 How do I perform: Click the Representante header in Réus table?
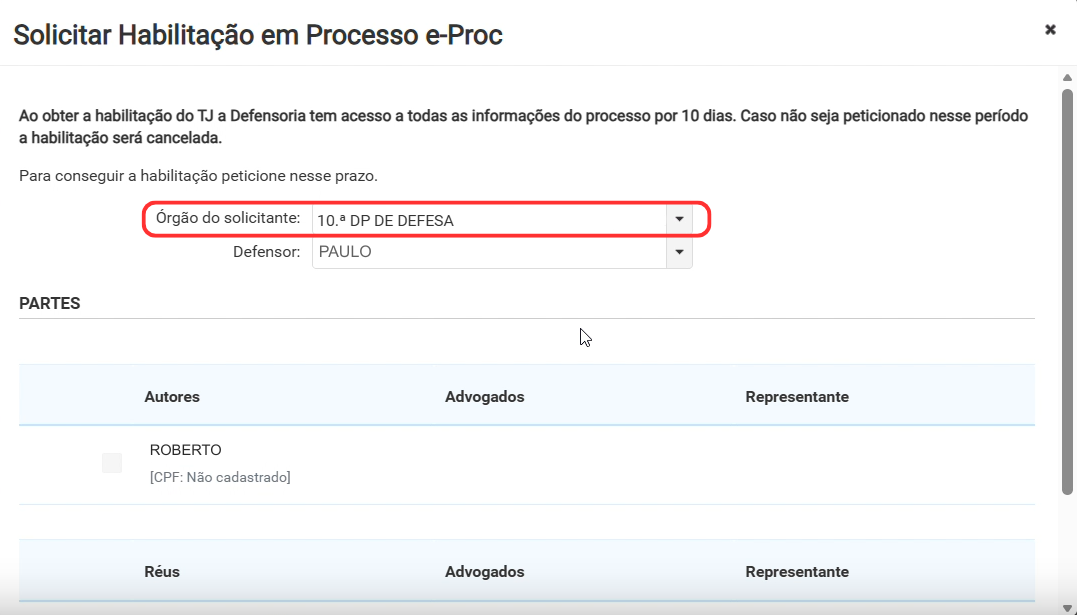[x=797, y=572]
